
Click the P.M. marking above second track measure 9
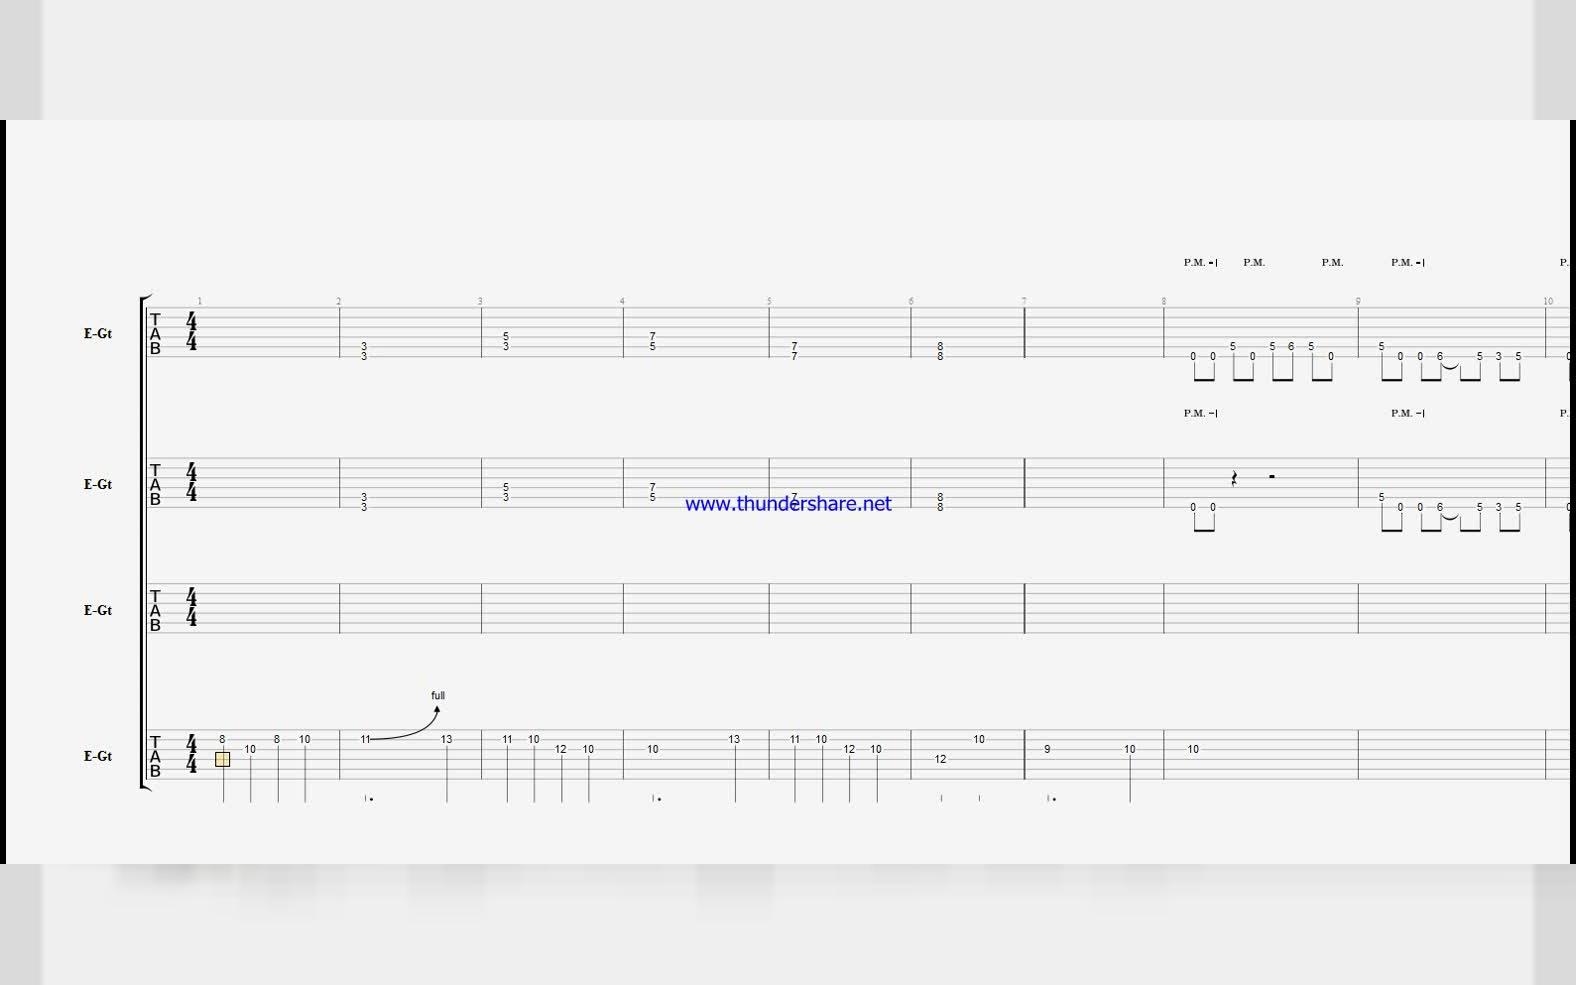[1408, 413]
